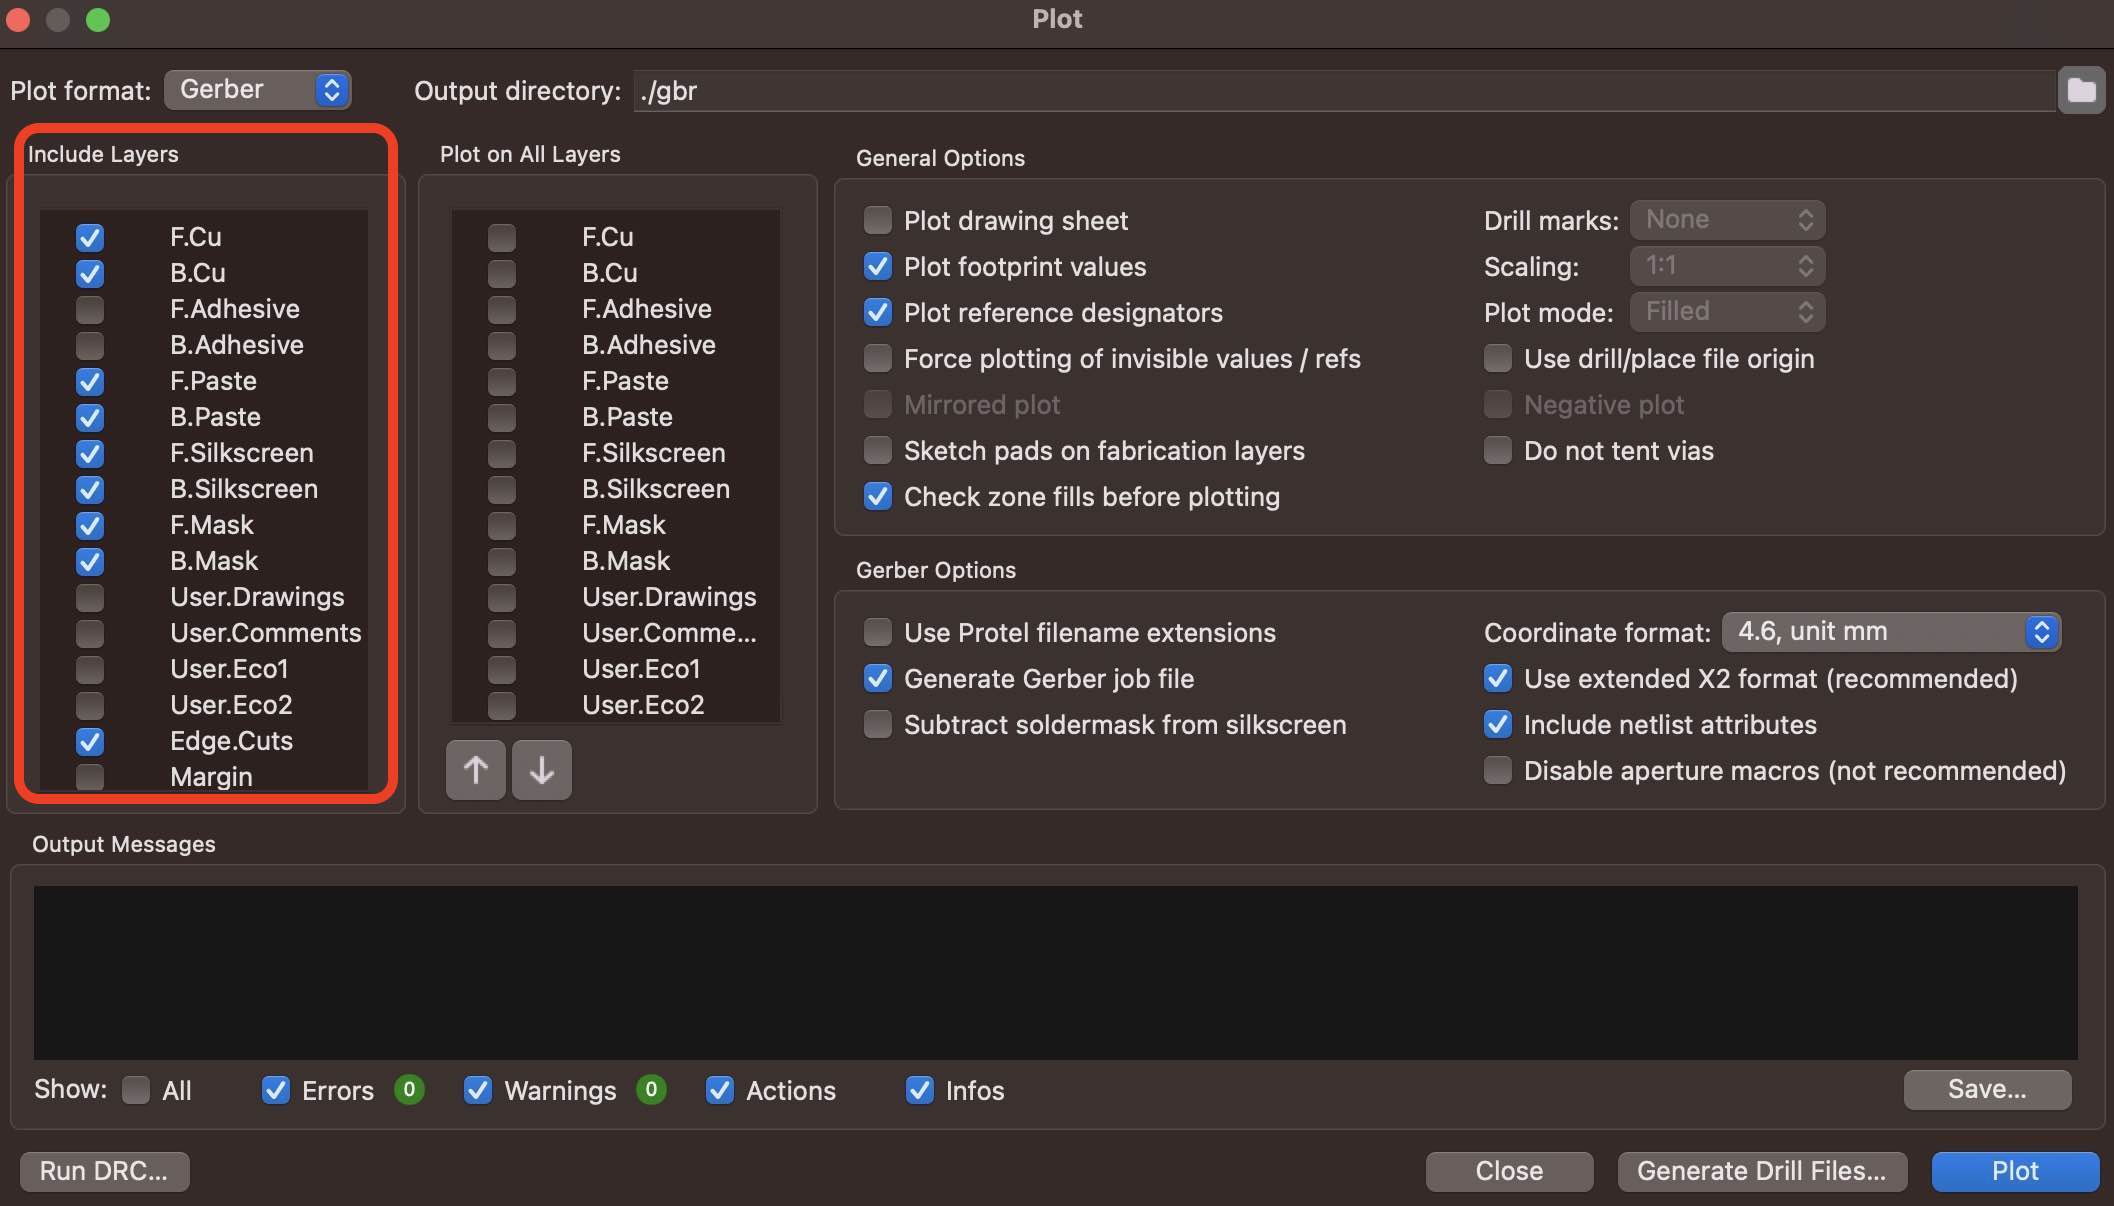This screenshot has height=1206, width=2114.
Task: Select the B.Adhesive row in Plot on All Layers
Action: point(616,345)
